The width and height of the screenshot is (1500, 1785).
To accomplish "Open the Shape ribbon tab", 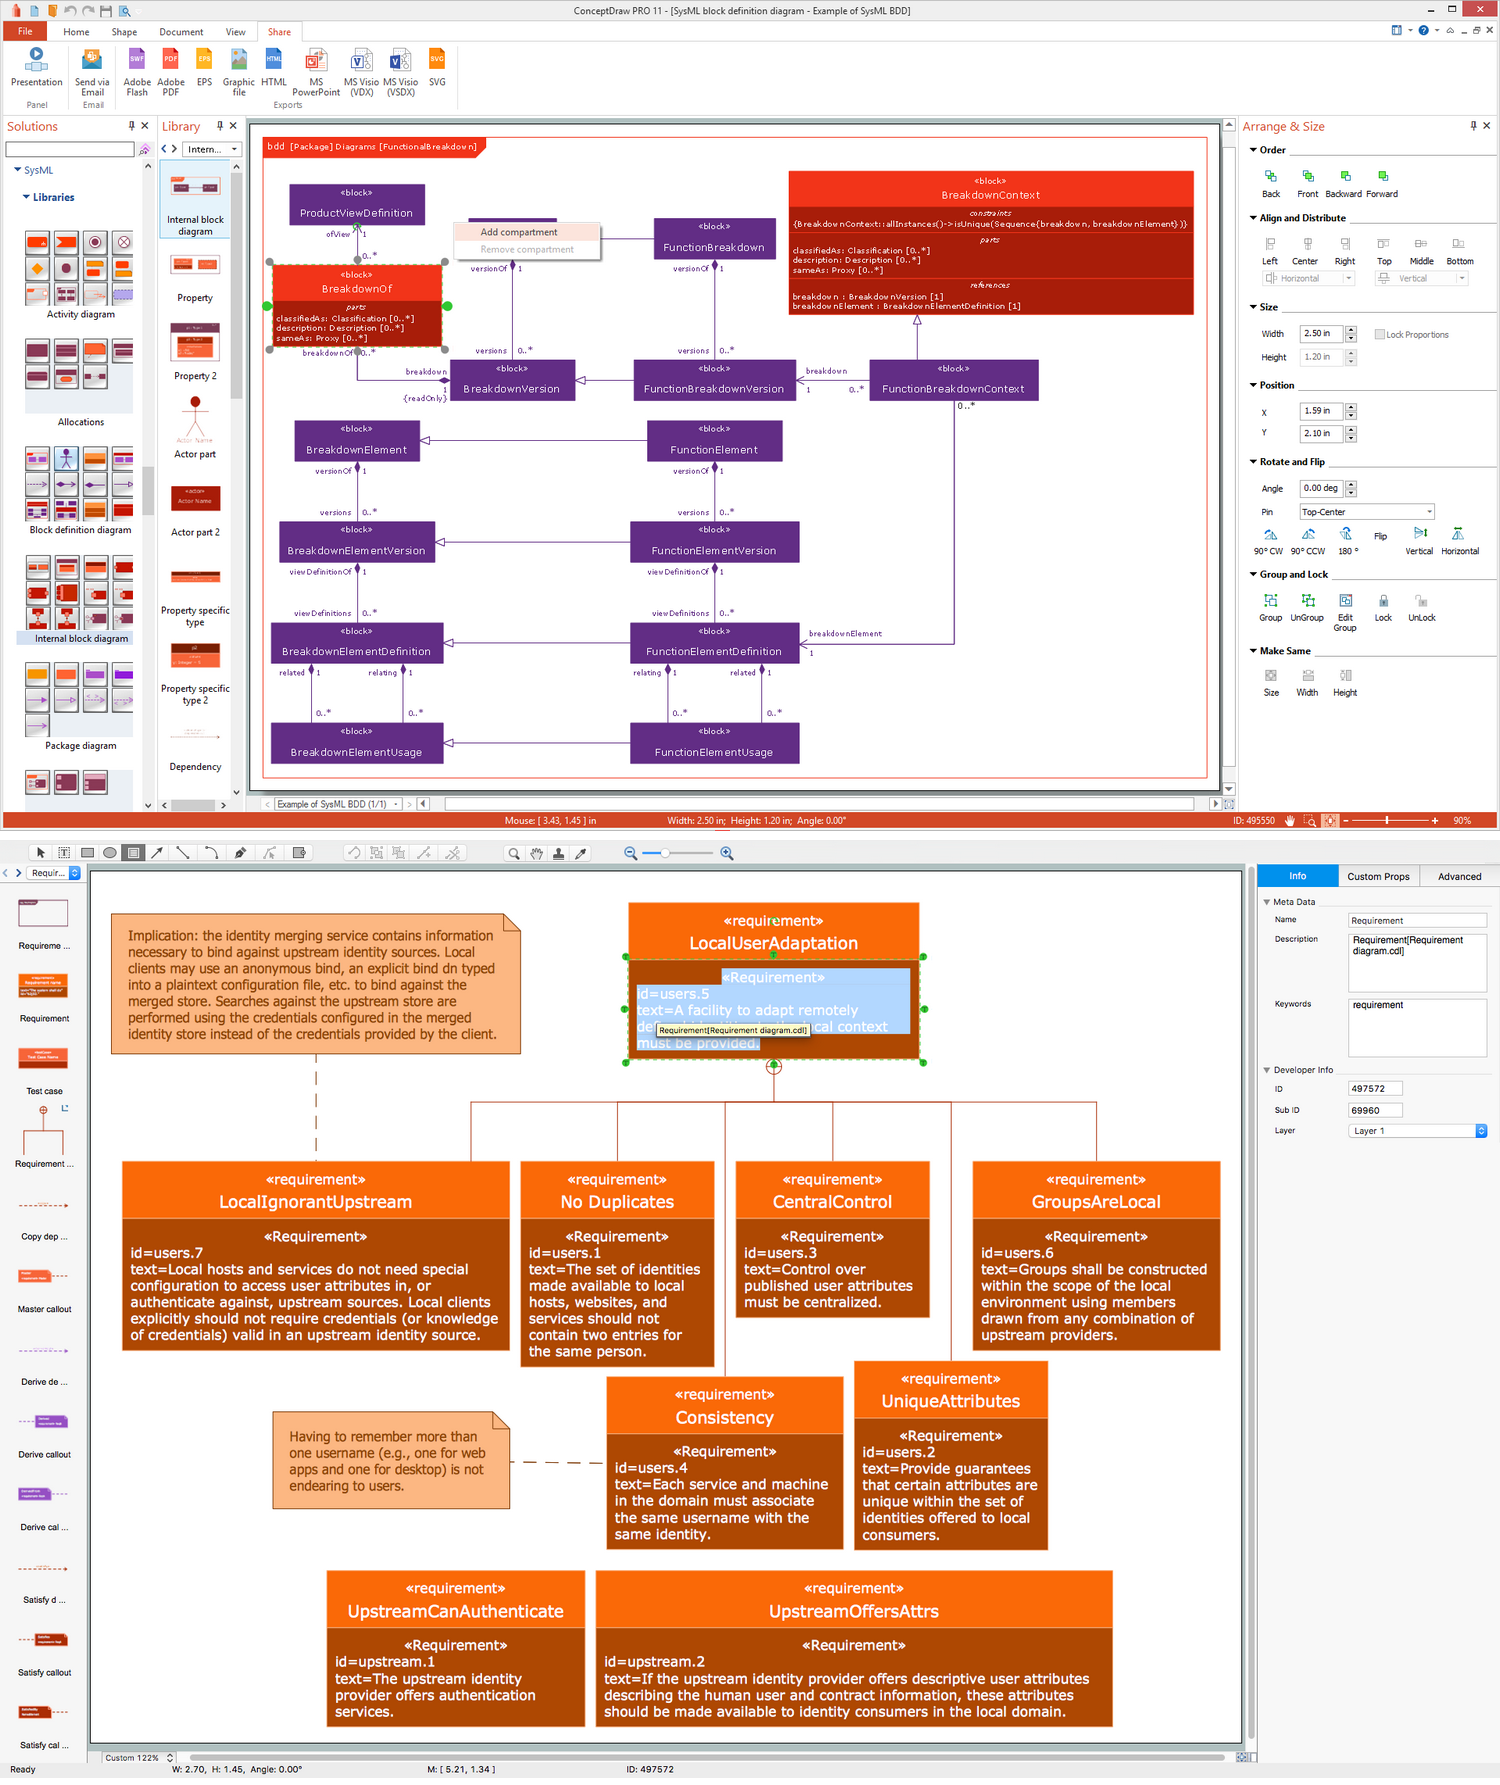I will point(124,32).
